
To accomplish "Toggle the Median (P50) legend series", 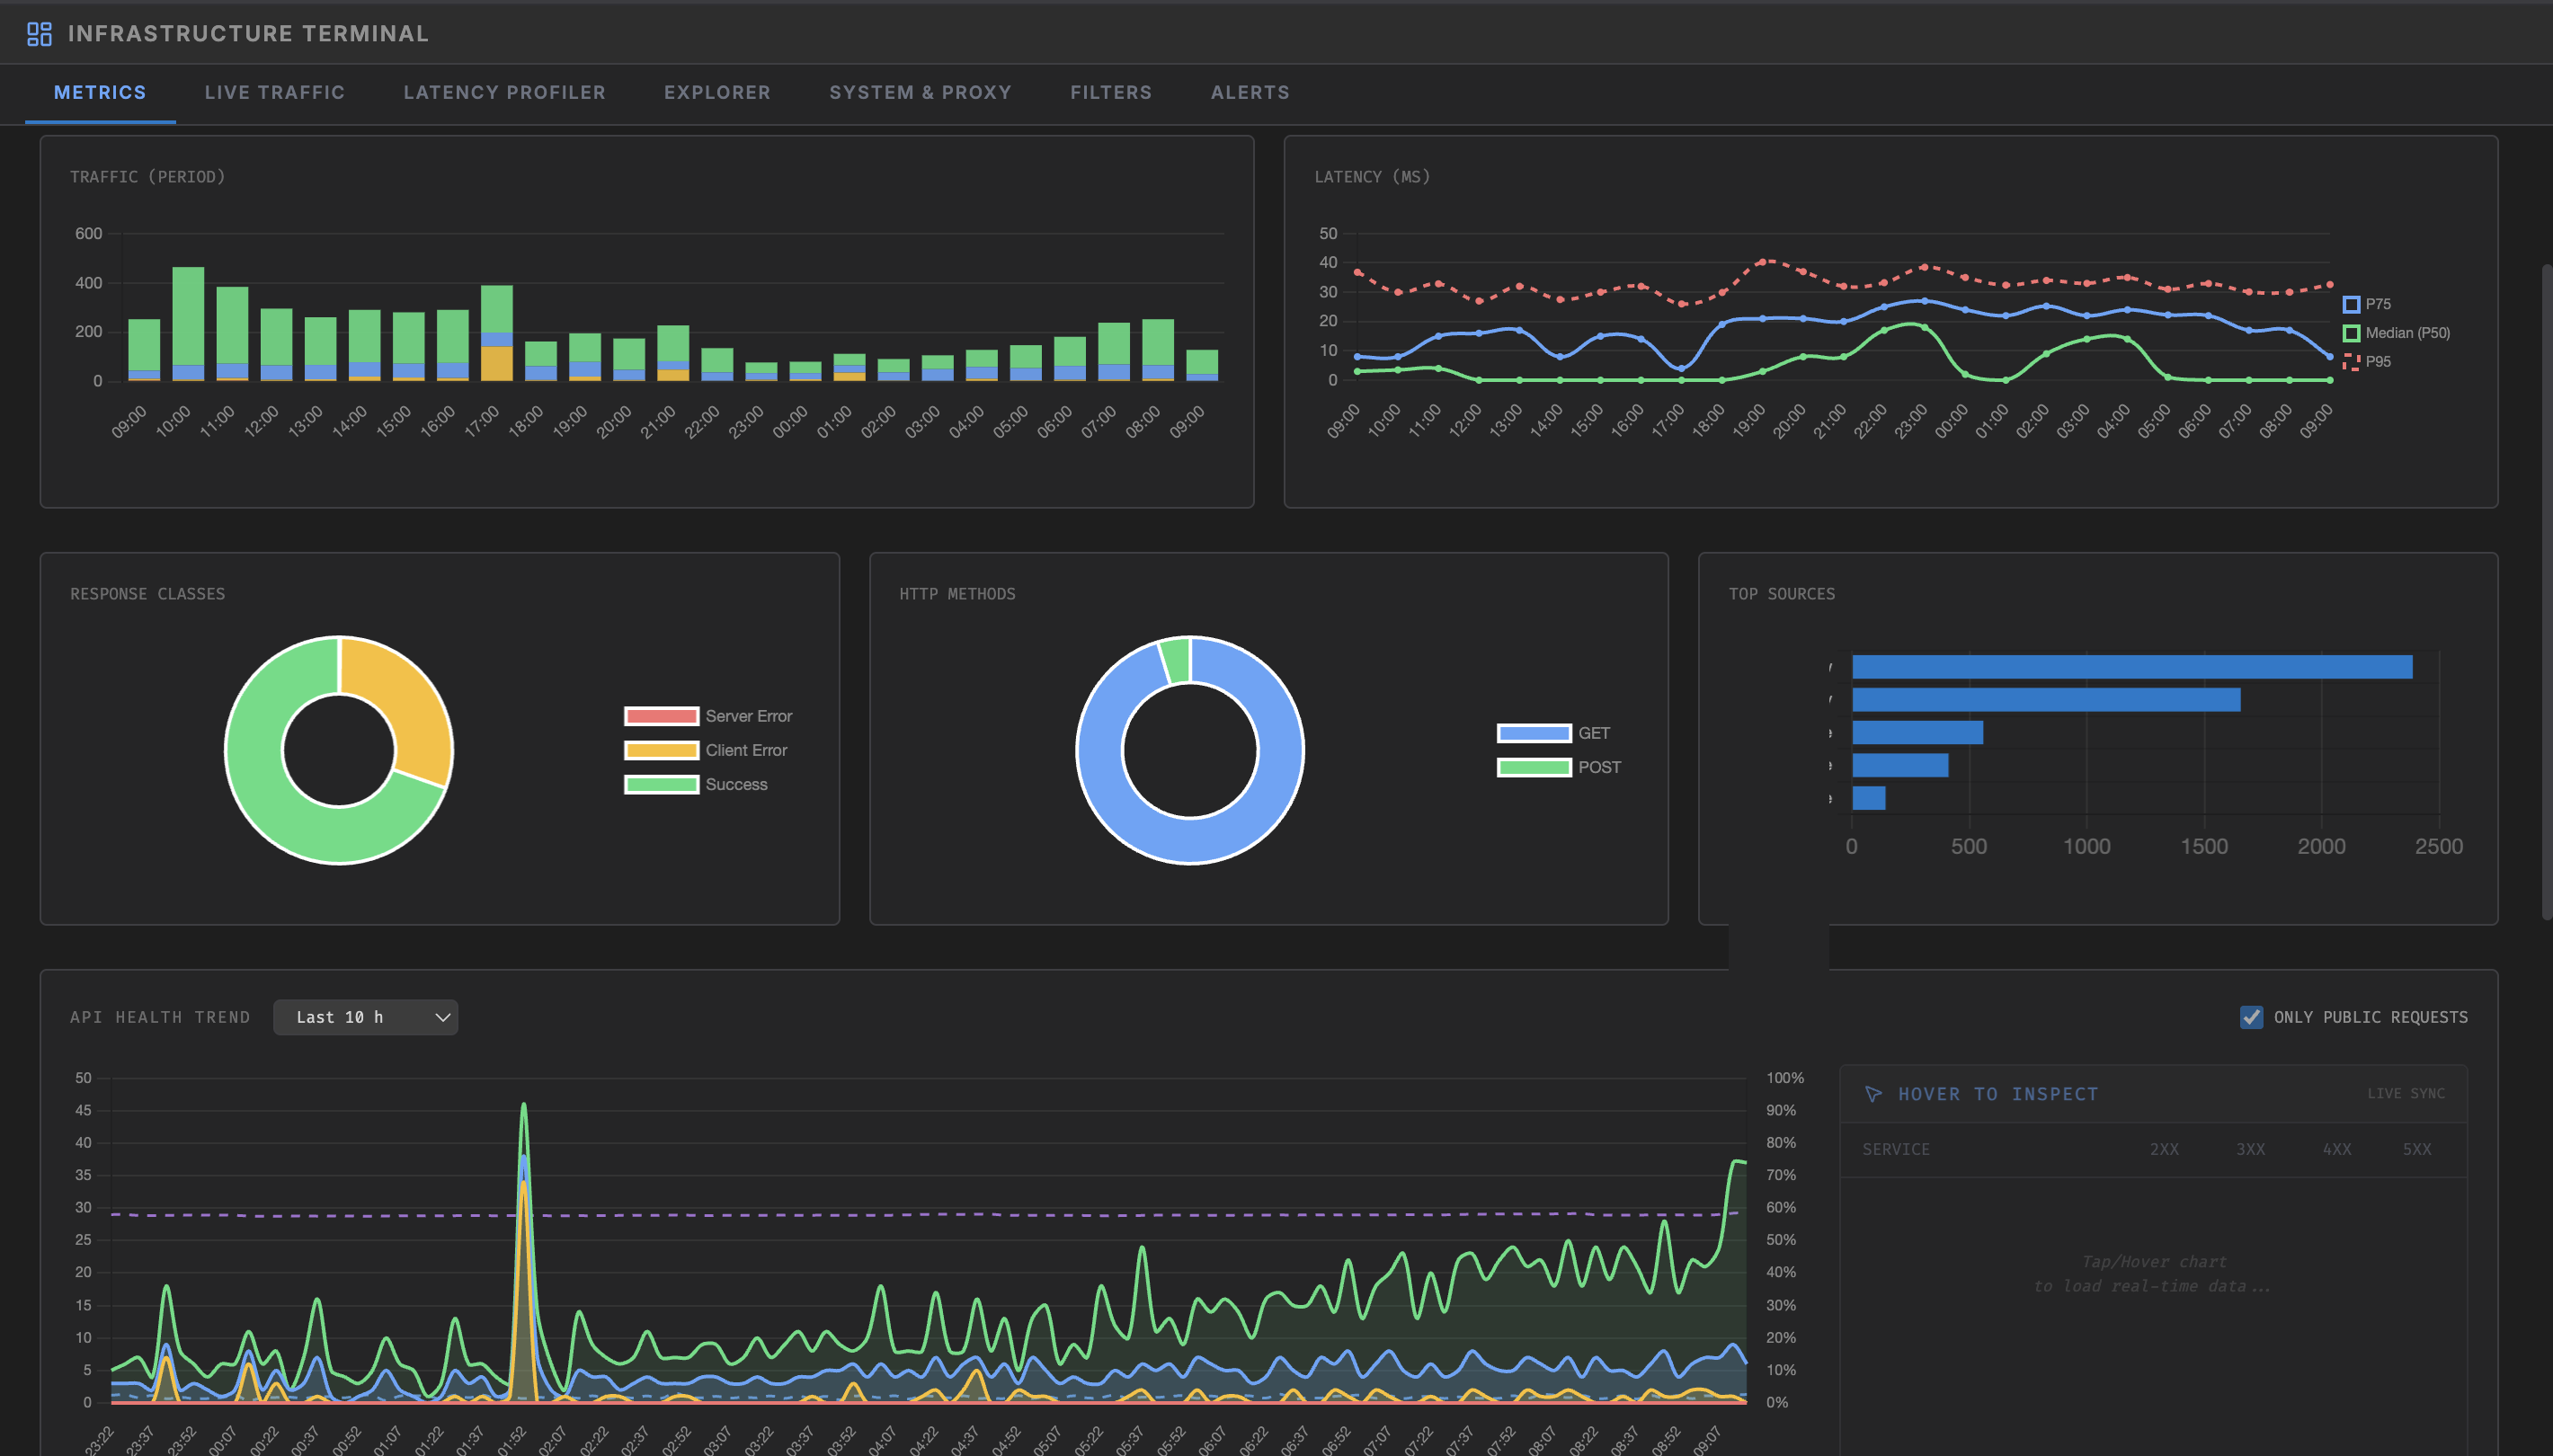I will click(x=2396, y=333).
